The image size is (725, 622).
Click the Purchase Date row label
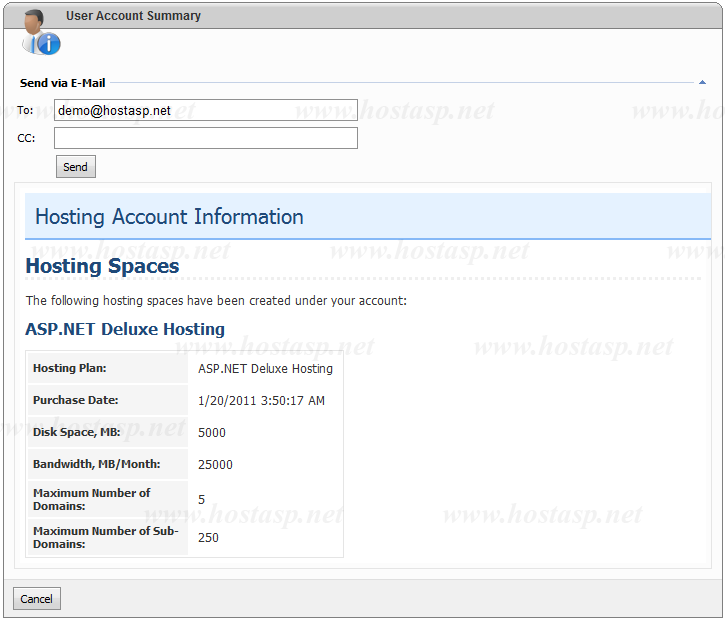click(76, 400)
